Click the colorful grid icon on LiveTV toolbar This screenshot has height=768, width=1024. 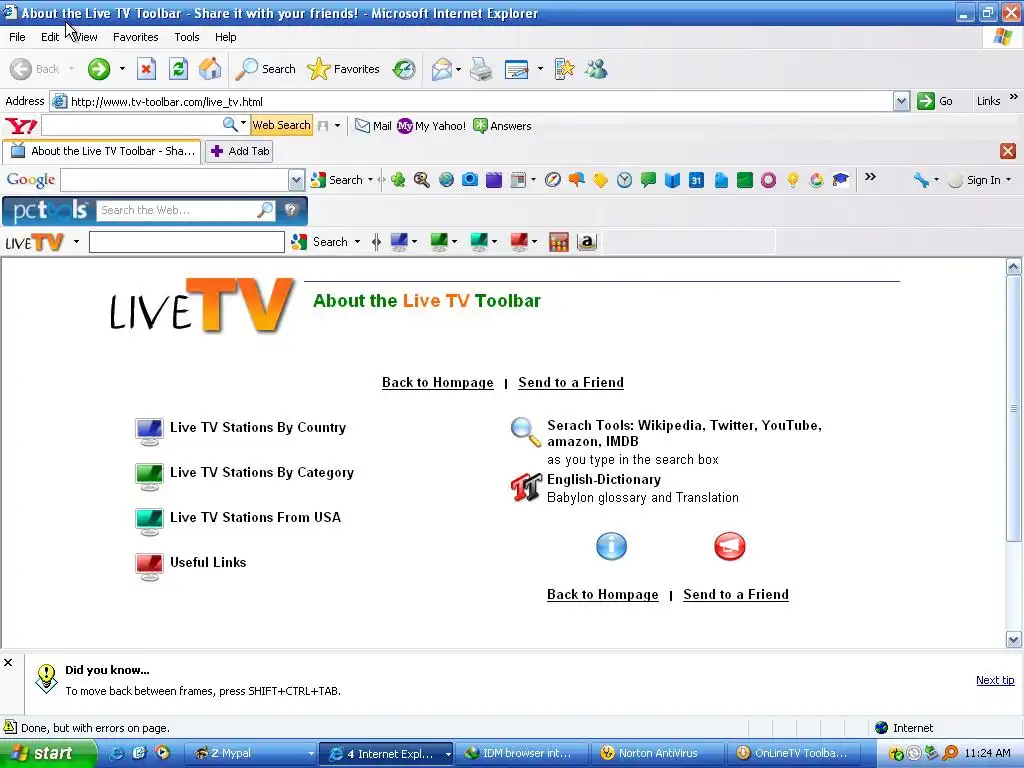tap(558, 242)
